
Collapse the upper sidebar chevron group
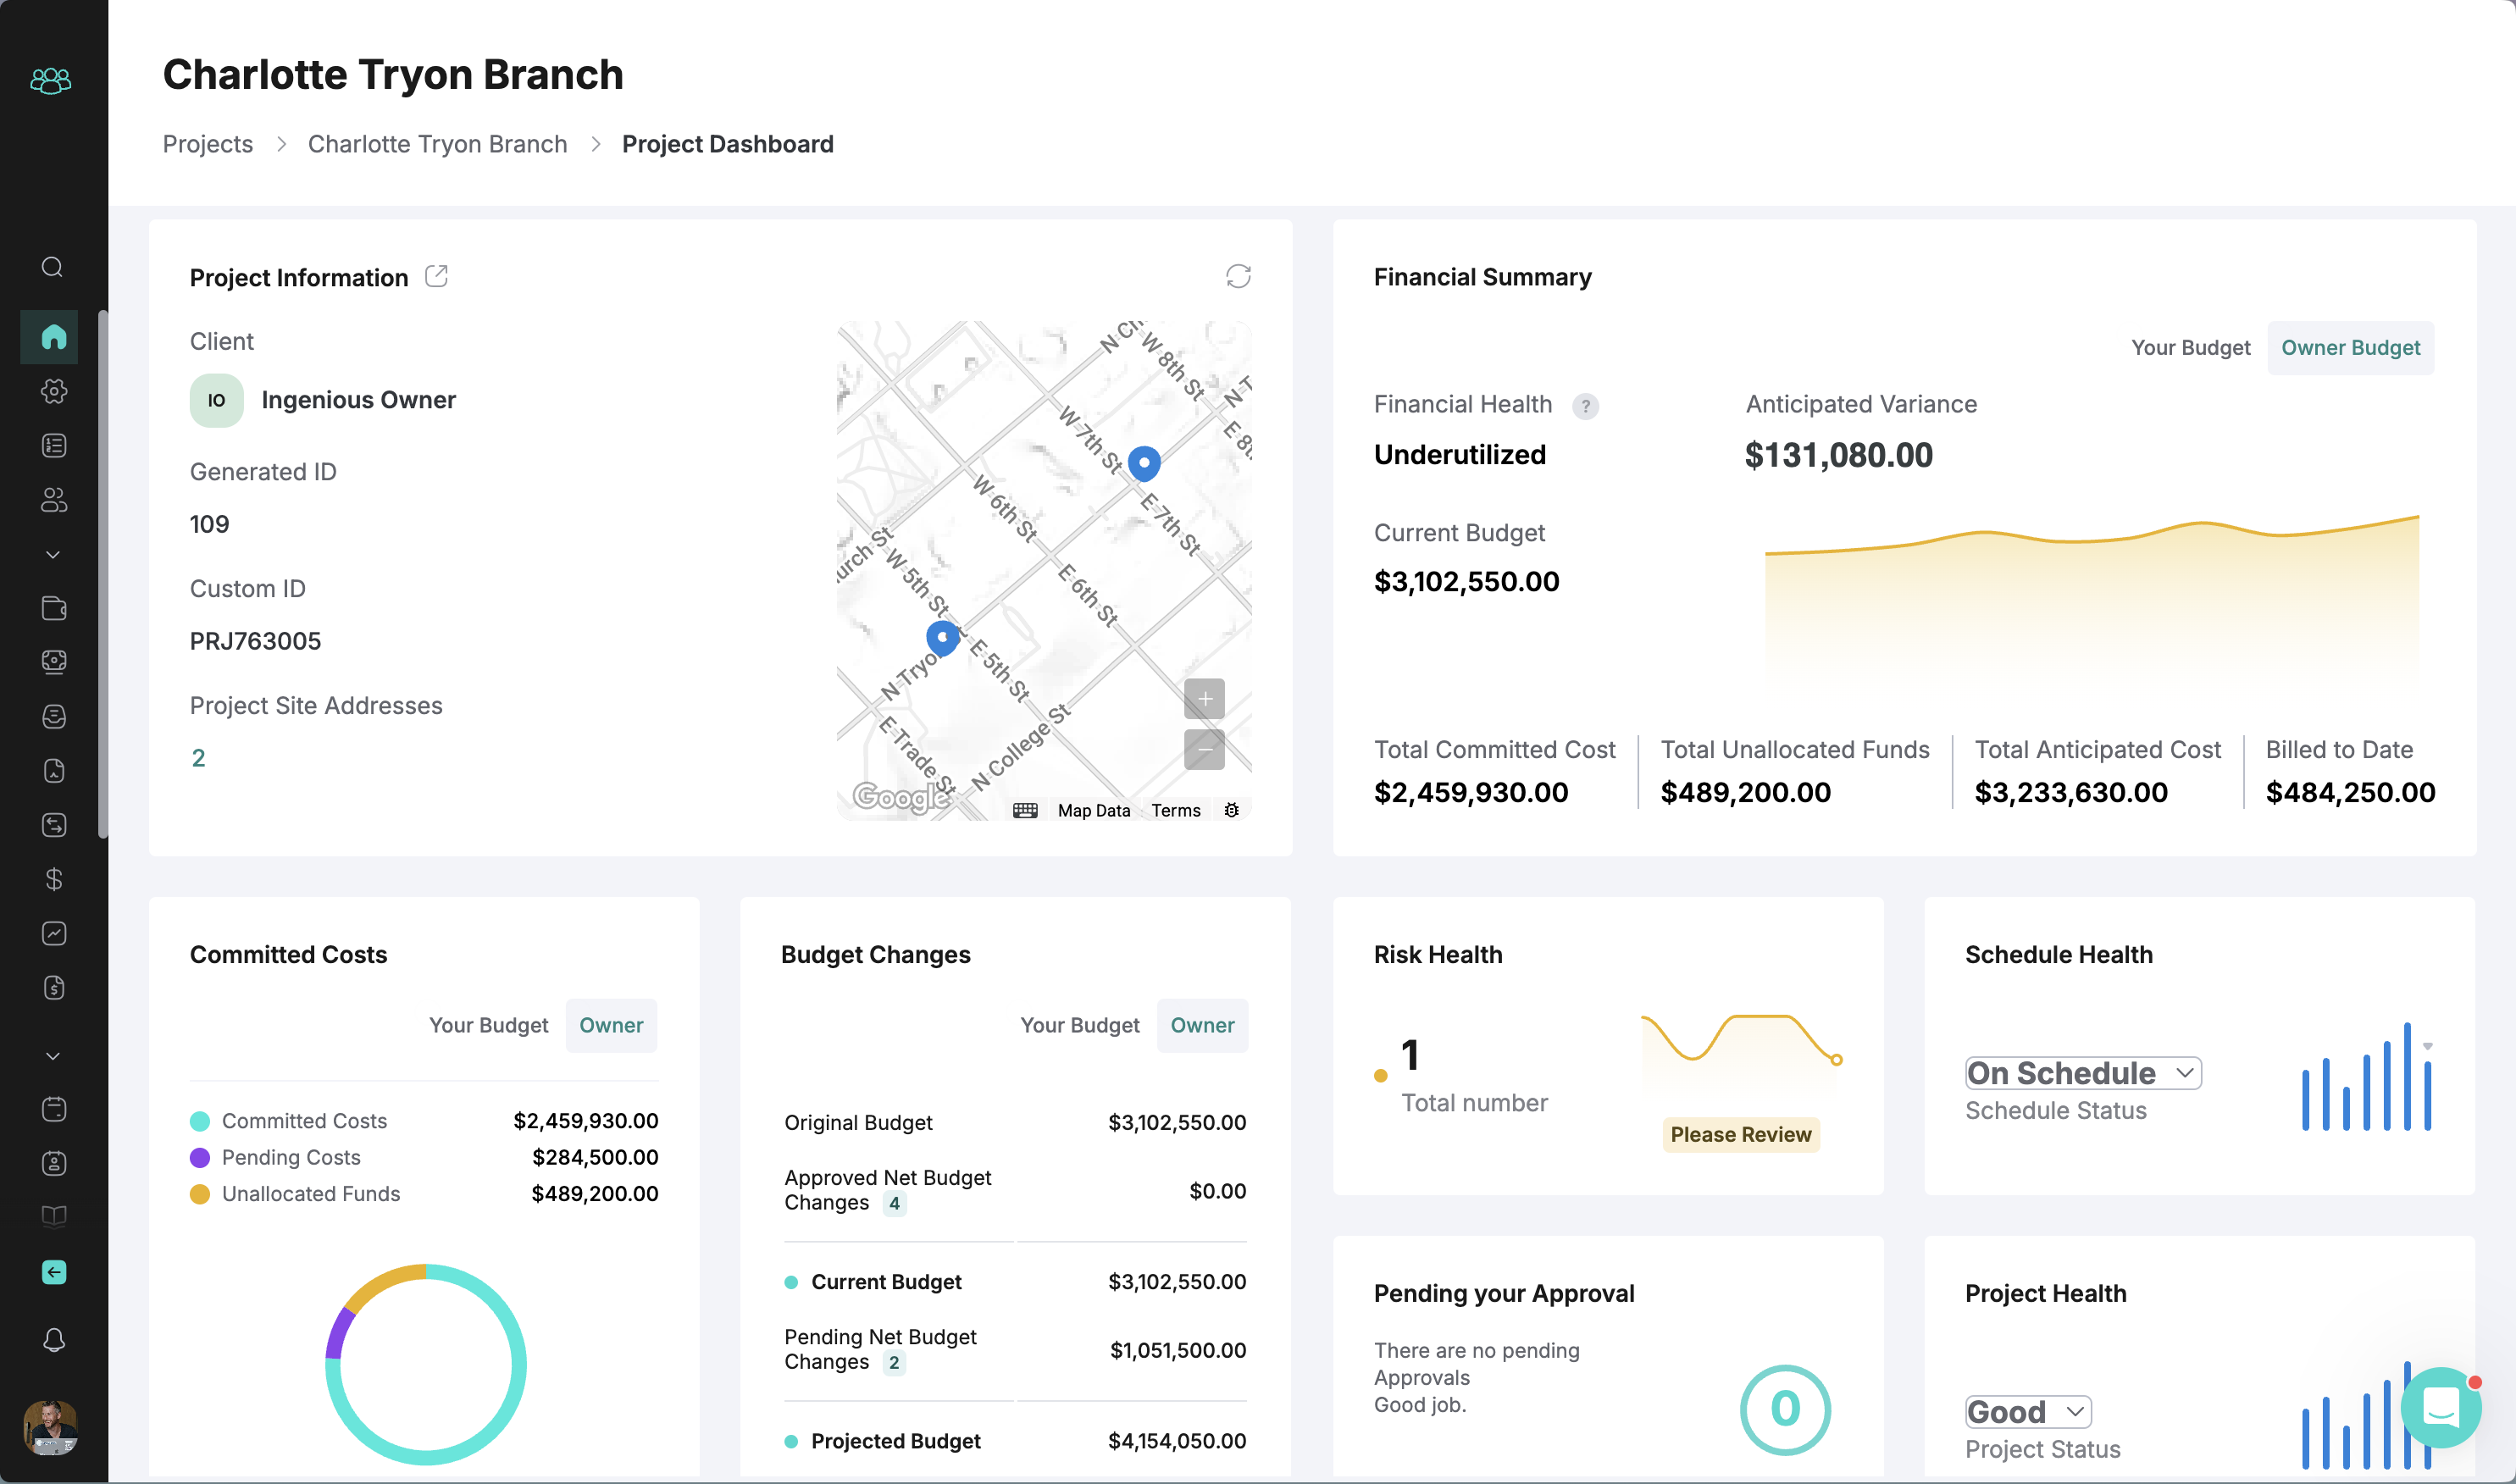(x=53, y=554)
